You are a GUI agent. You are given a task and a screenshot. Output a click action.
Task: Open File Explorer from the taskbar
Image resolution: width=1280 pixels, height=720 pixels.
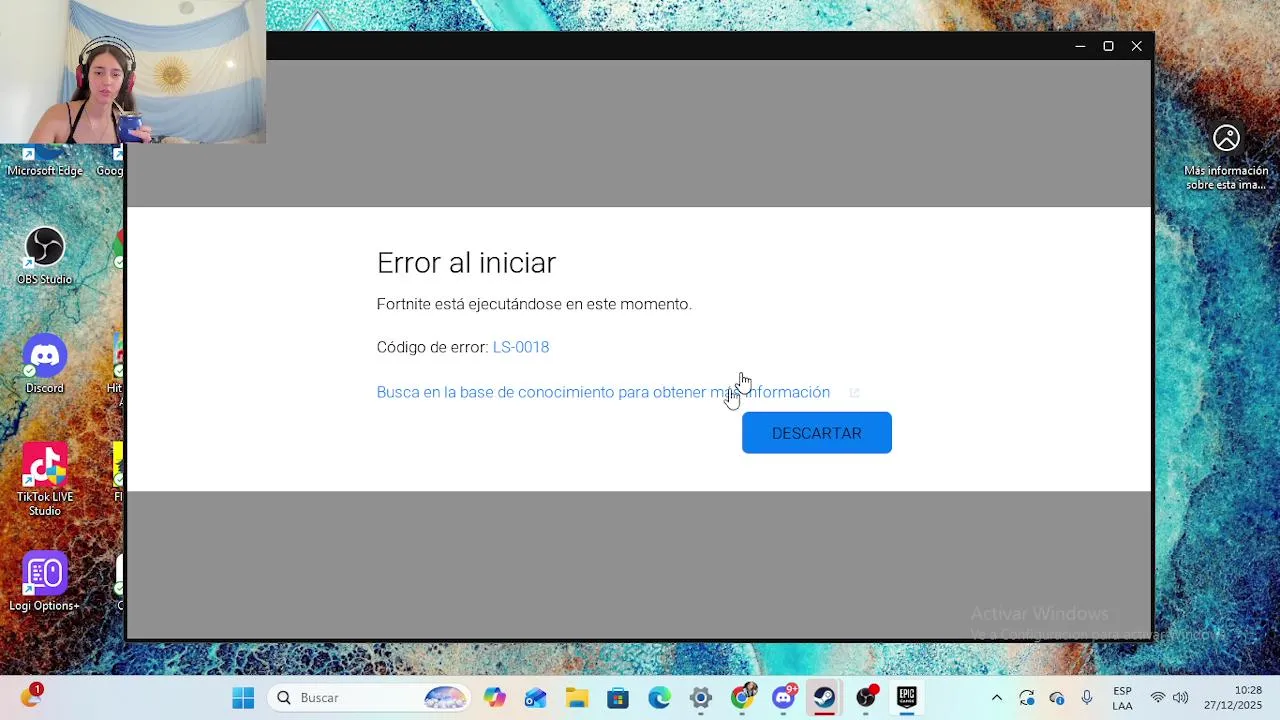pyautogui.click(x=576, y=698)
